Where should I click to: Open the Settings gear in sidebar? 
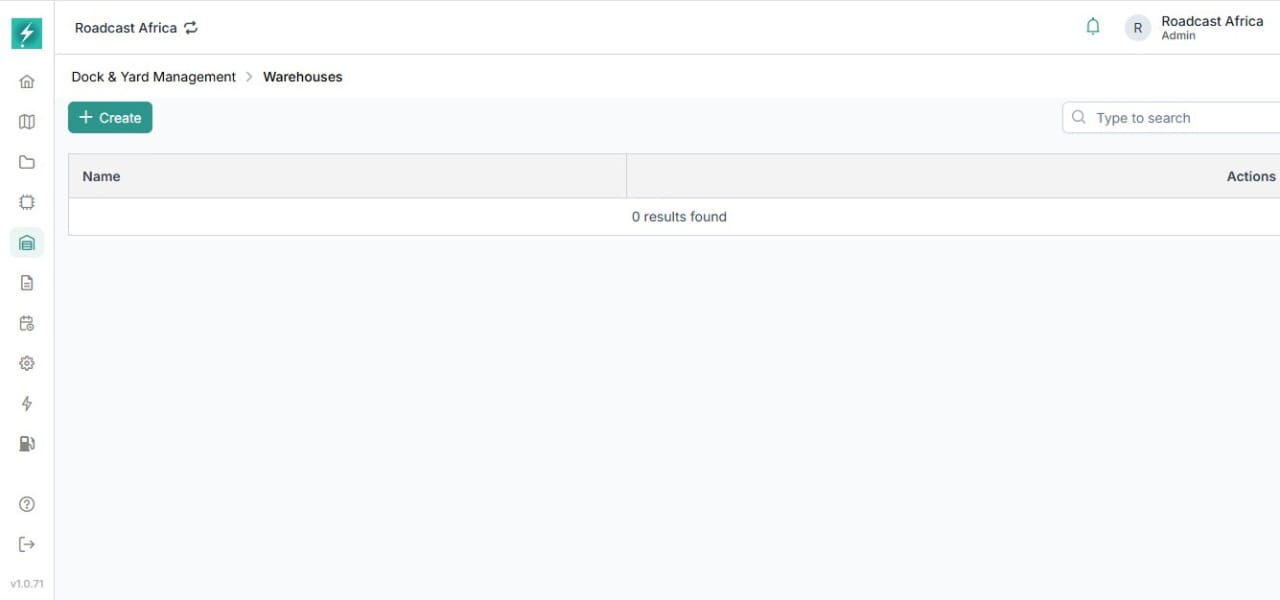[26, 362]
